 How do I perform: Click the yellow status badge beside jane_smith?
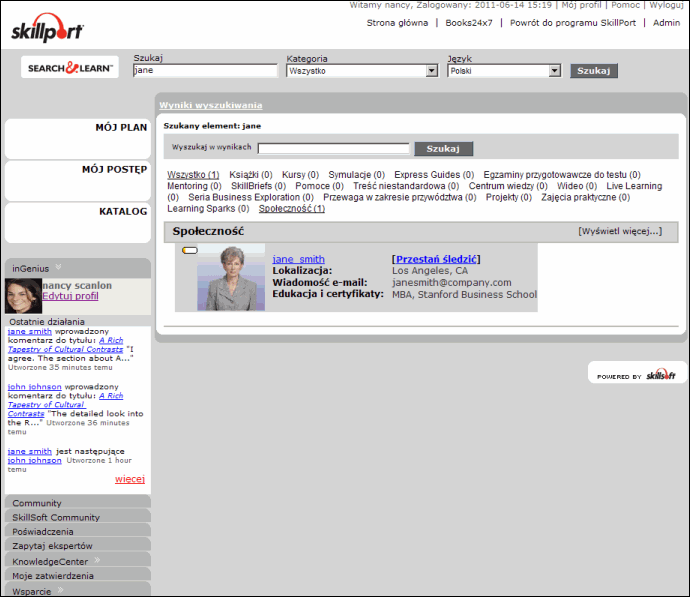pos(189,250)
